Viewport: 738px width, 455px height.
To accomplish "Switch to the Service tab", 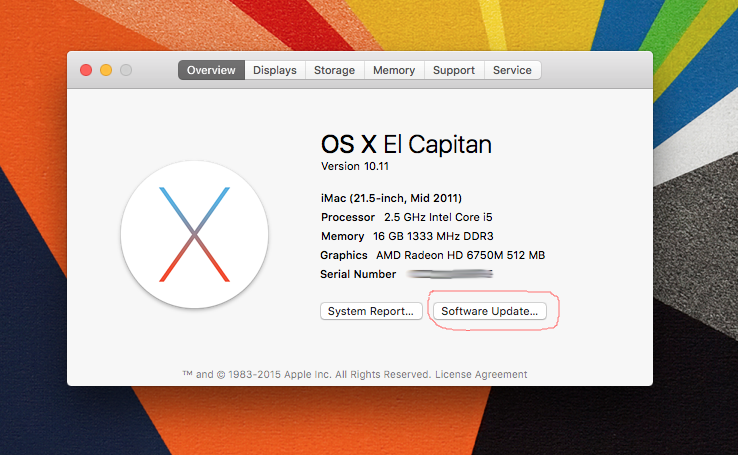I will (x=512, y=70).
